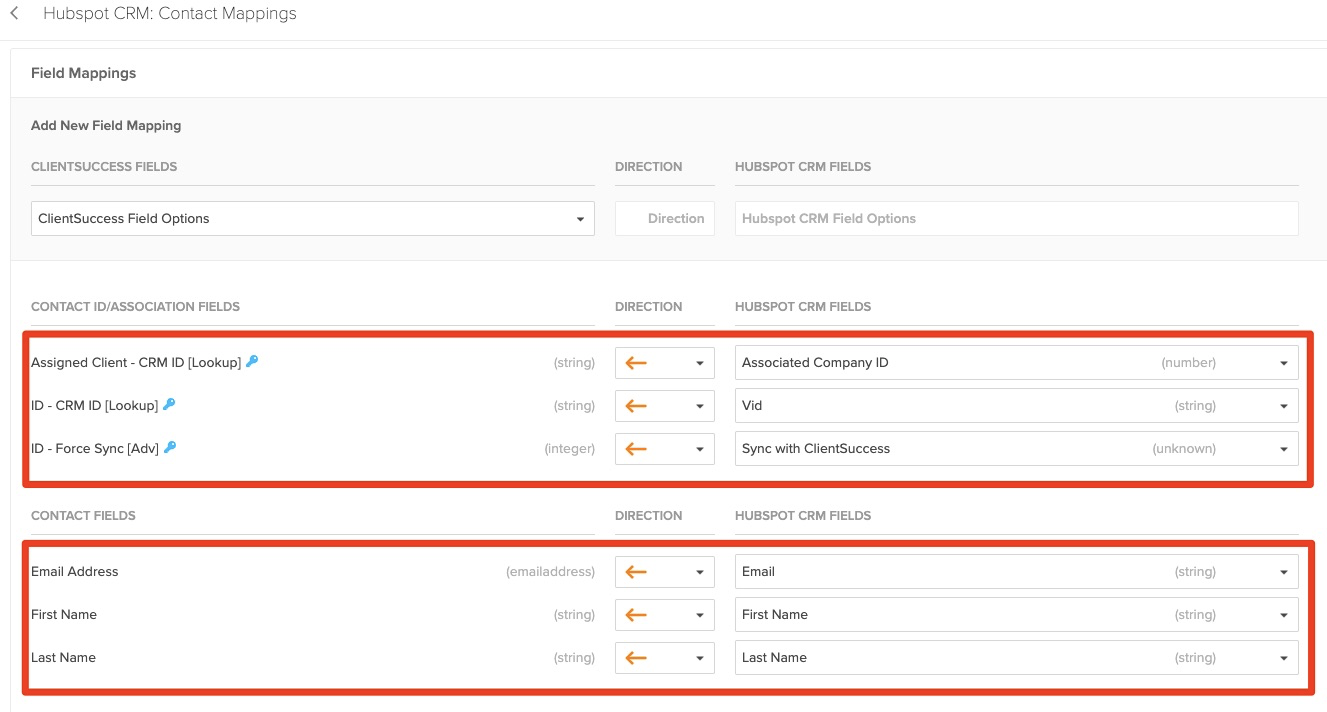Click CONTACT ID/ASSOCIATION FIELDS heading
The height and width of the screenshot is (712, 1327).
pos(136,307)
